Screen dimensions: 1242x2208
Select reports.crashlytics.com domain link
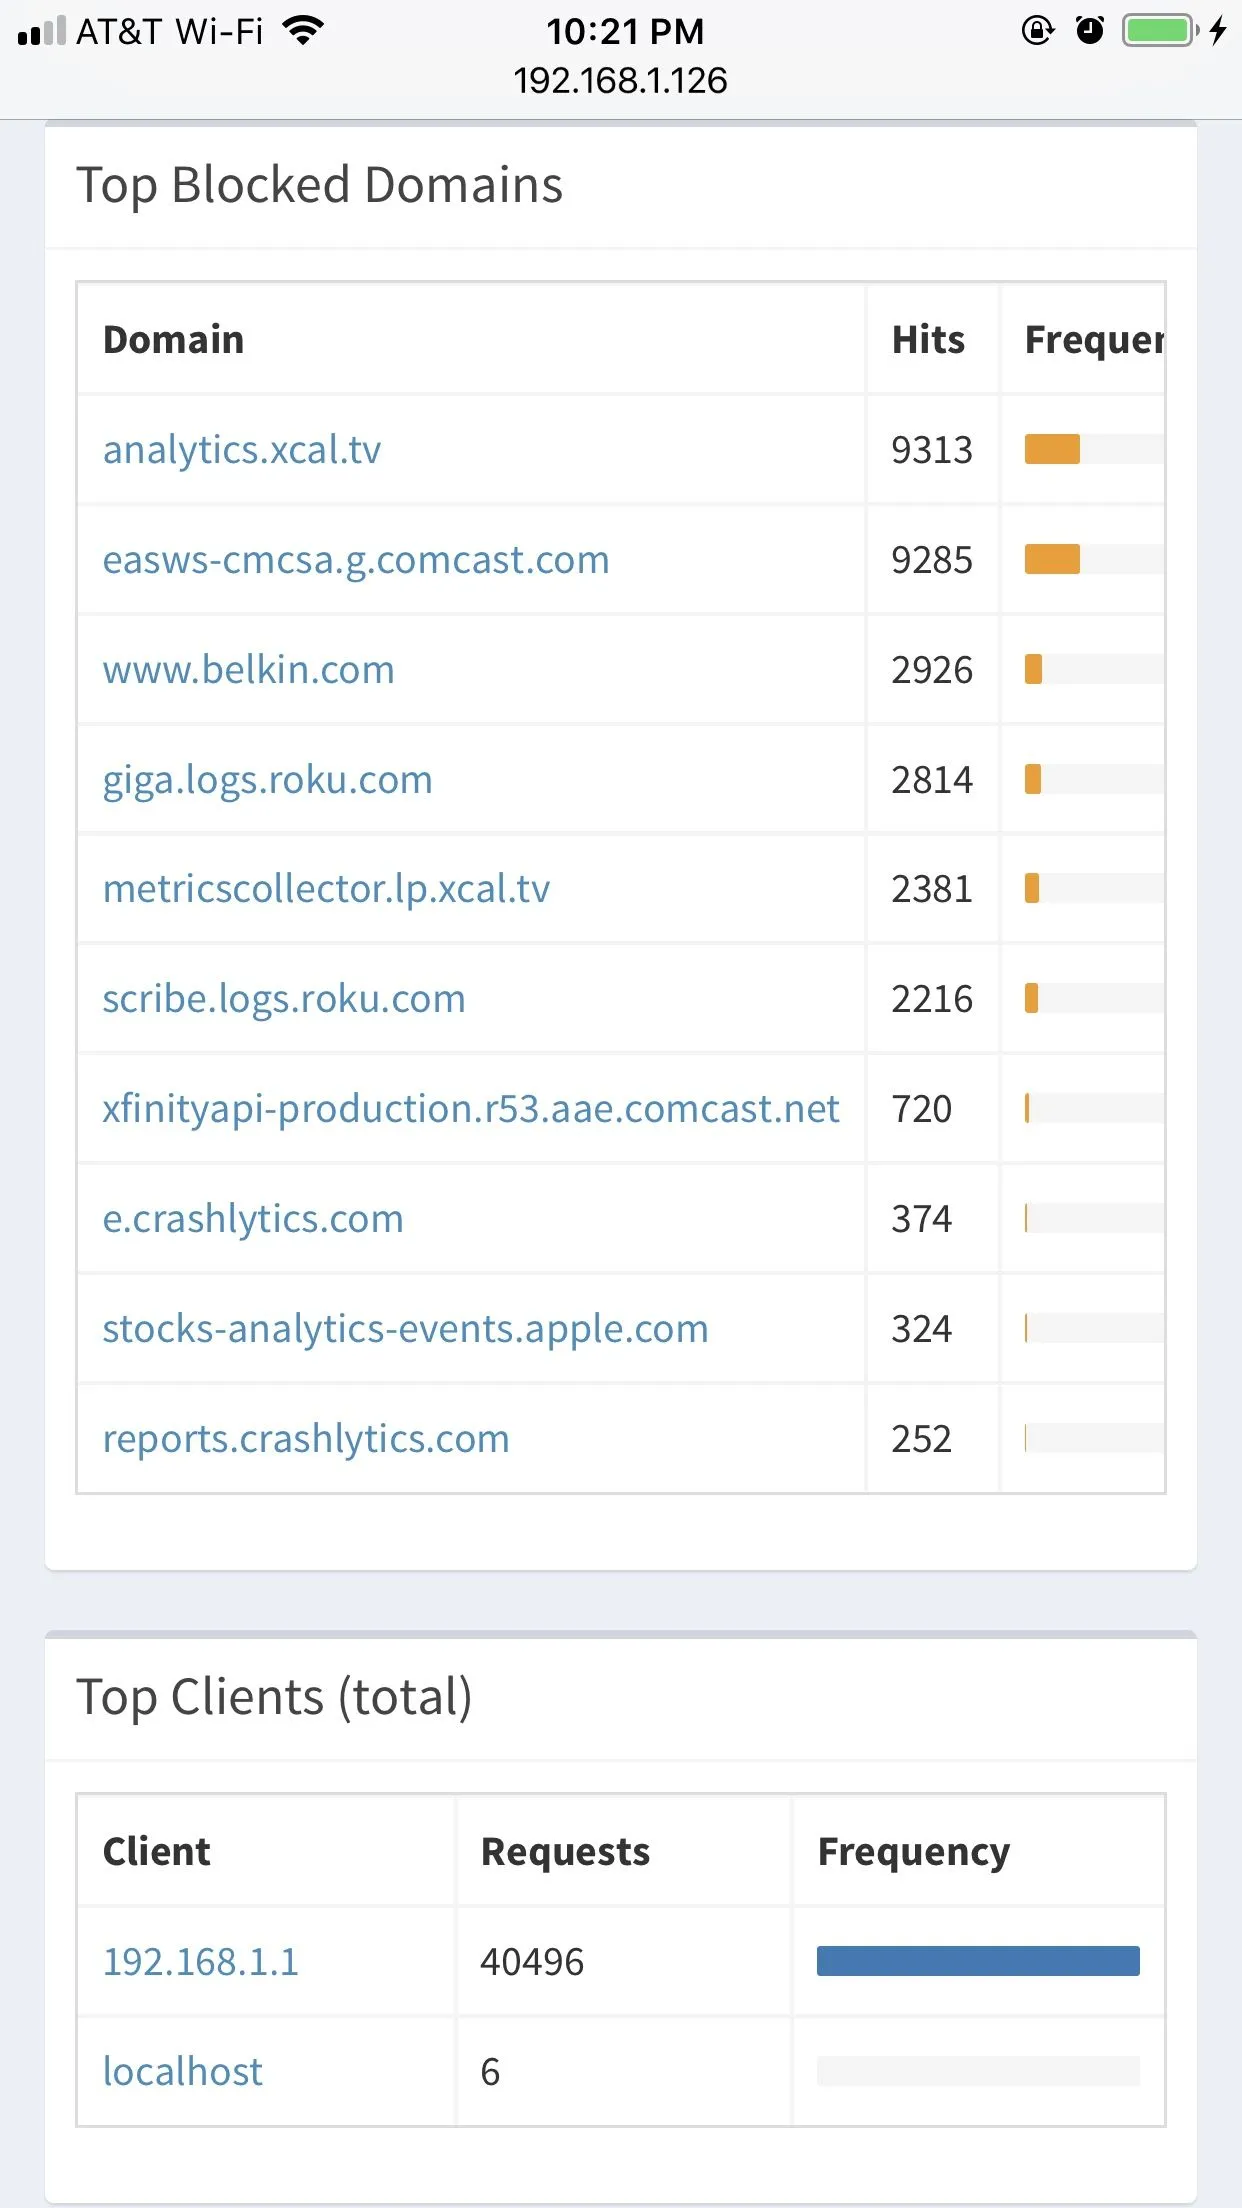click(x=306, y=1439)
